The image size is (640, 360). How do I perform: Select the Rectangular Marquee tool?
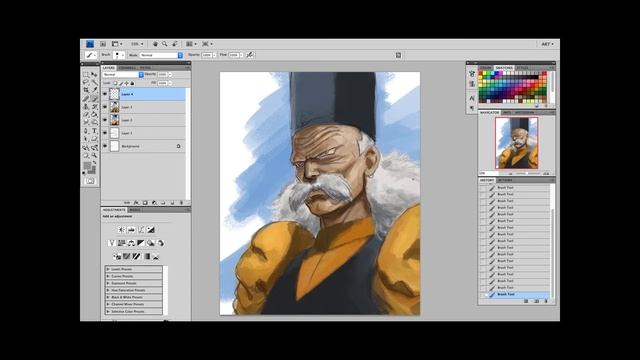point(86,75)
